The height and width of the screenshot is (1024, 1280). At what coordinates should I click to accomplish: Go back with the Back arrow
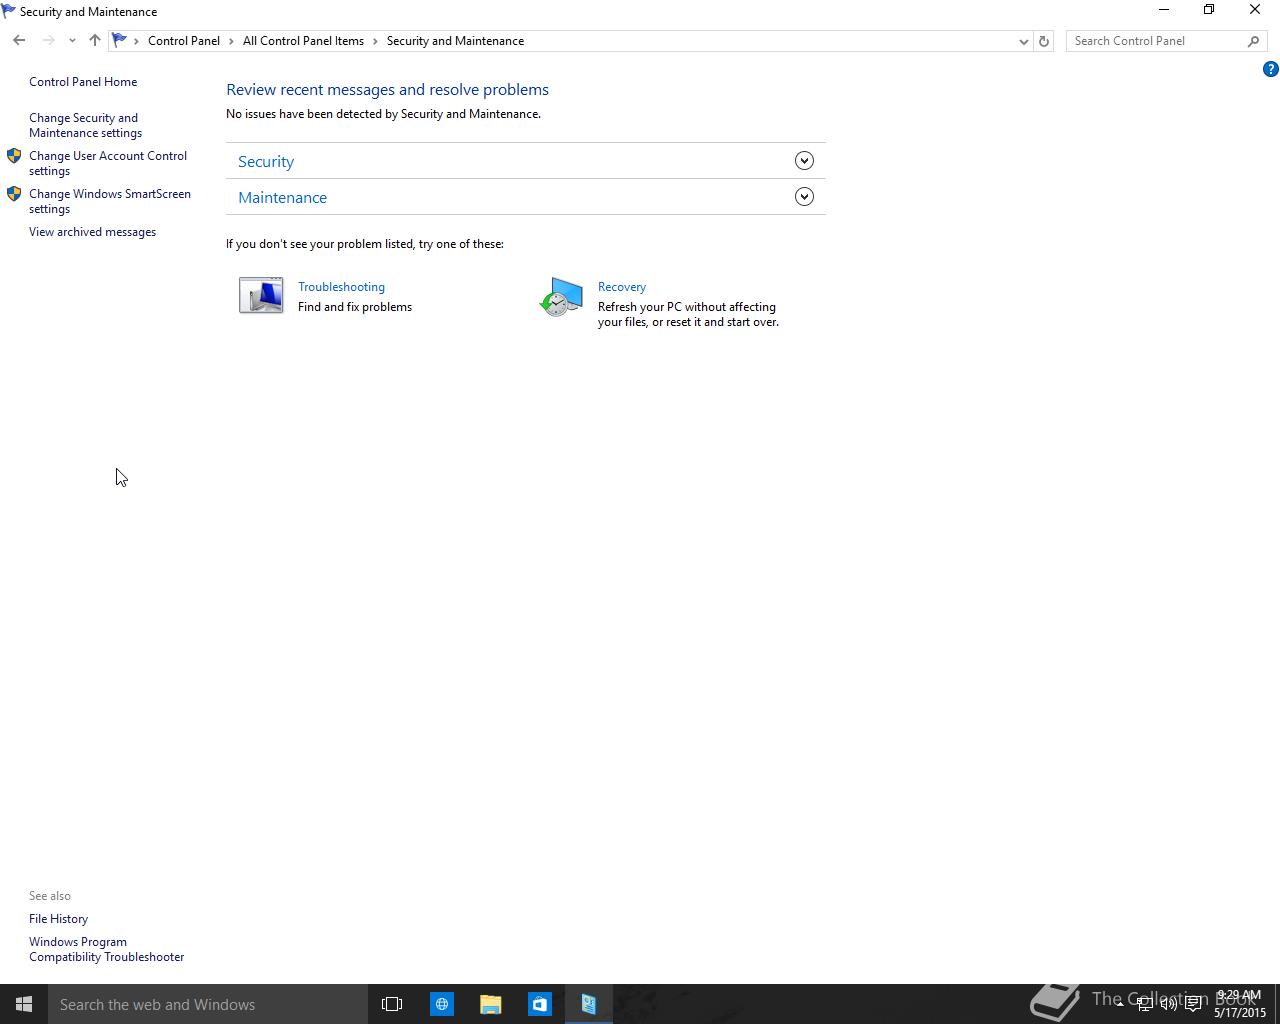click(x=19, y=41)
